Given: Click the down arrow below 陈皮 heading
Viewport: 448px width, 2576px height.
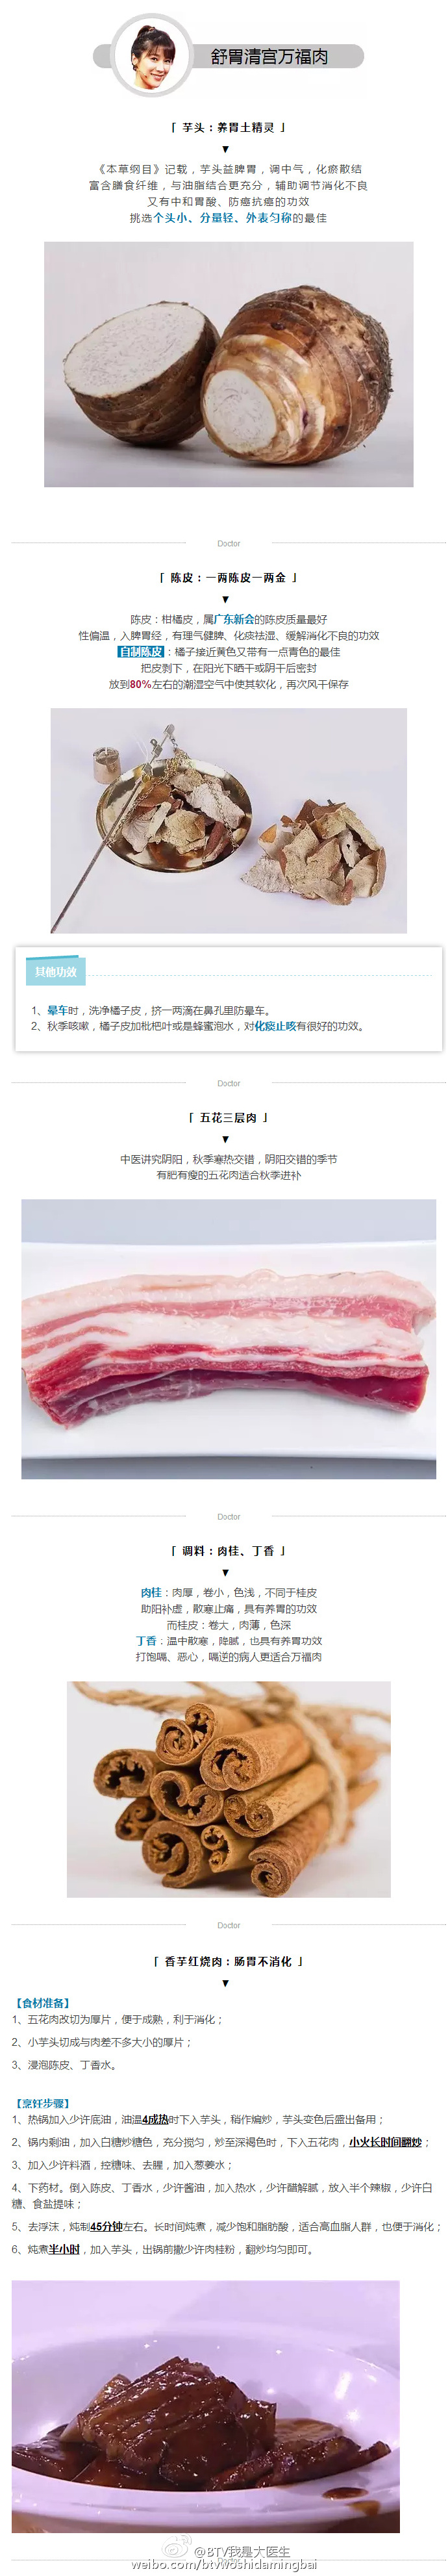Looking at the screenshot, I should point(225,599).
